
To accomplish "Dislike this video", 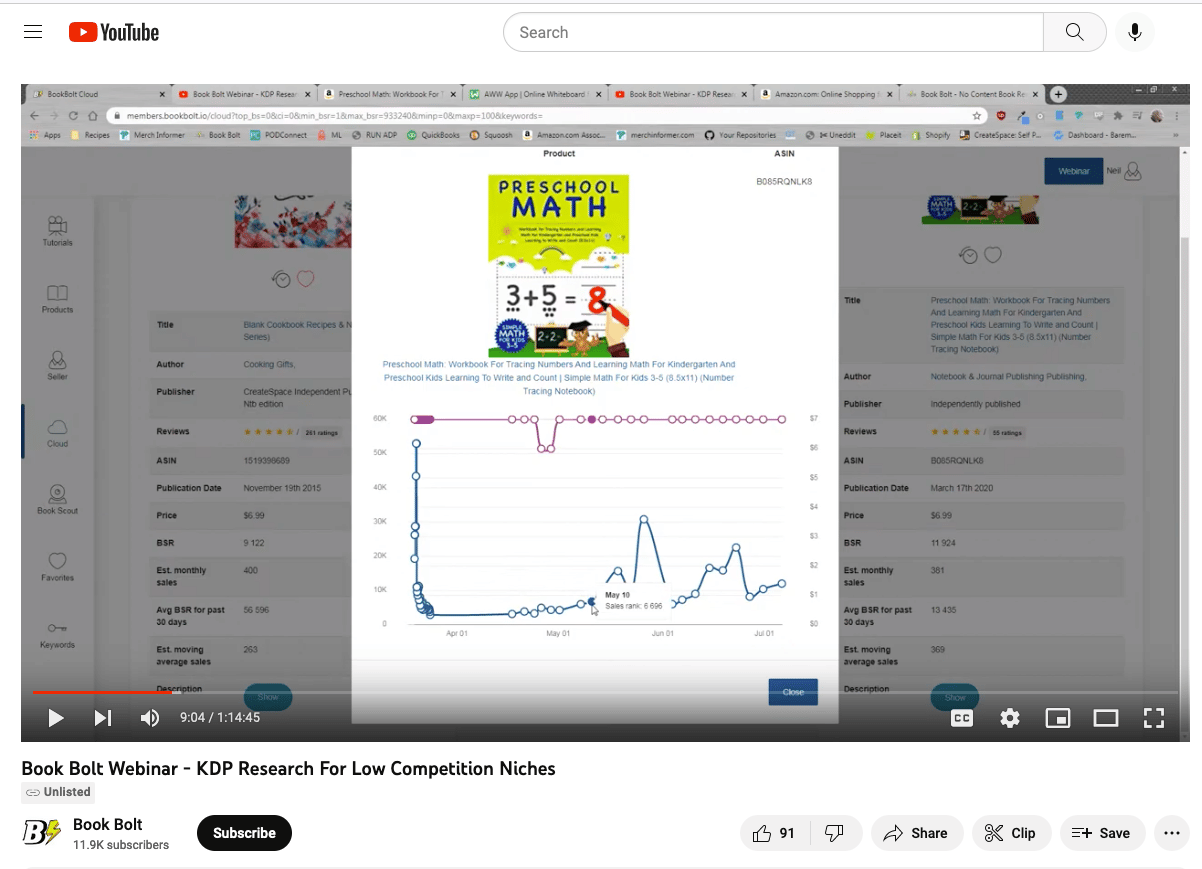I will pos(834,833).
